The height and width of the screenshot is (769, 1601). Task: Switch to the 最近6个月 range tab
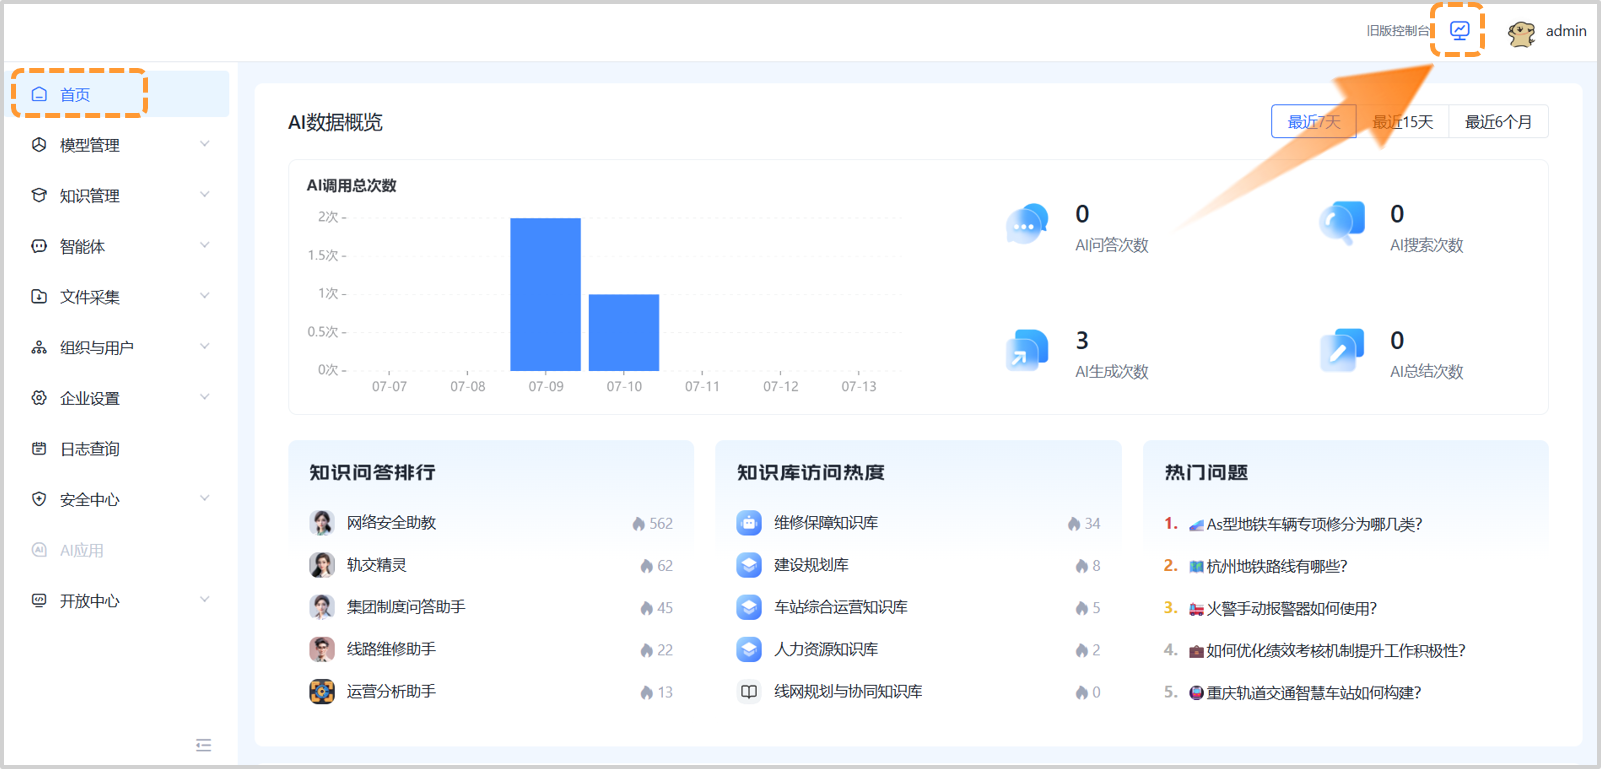pos(1499,121)
